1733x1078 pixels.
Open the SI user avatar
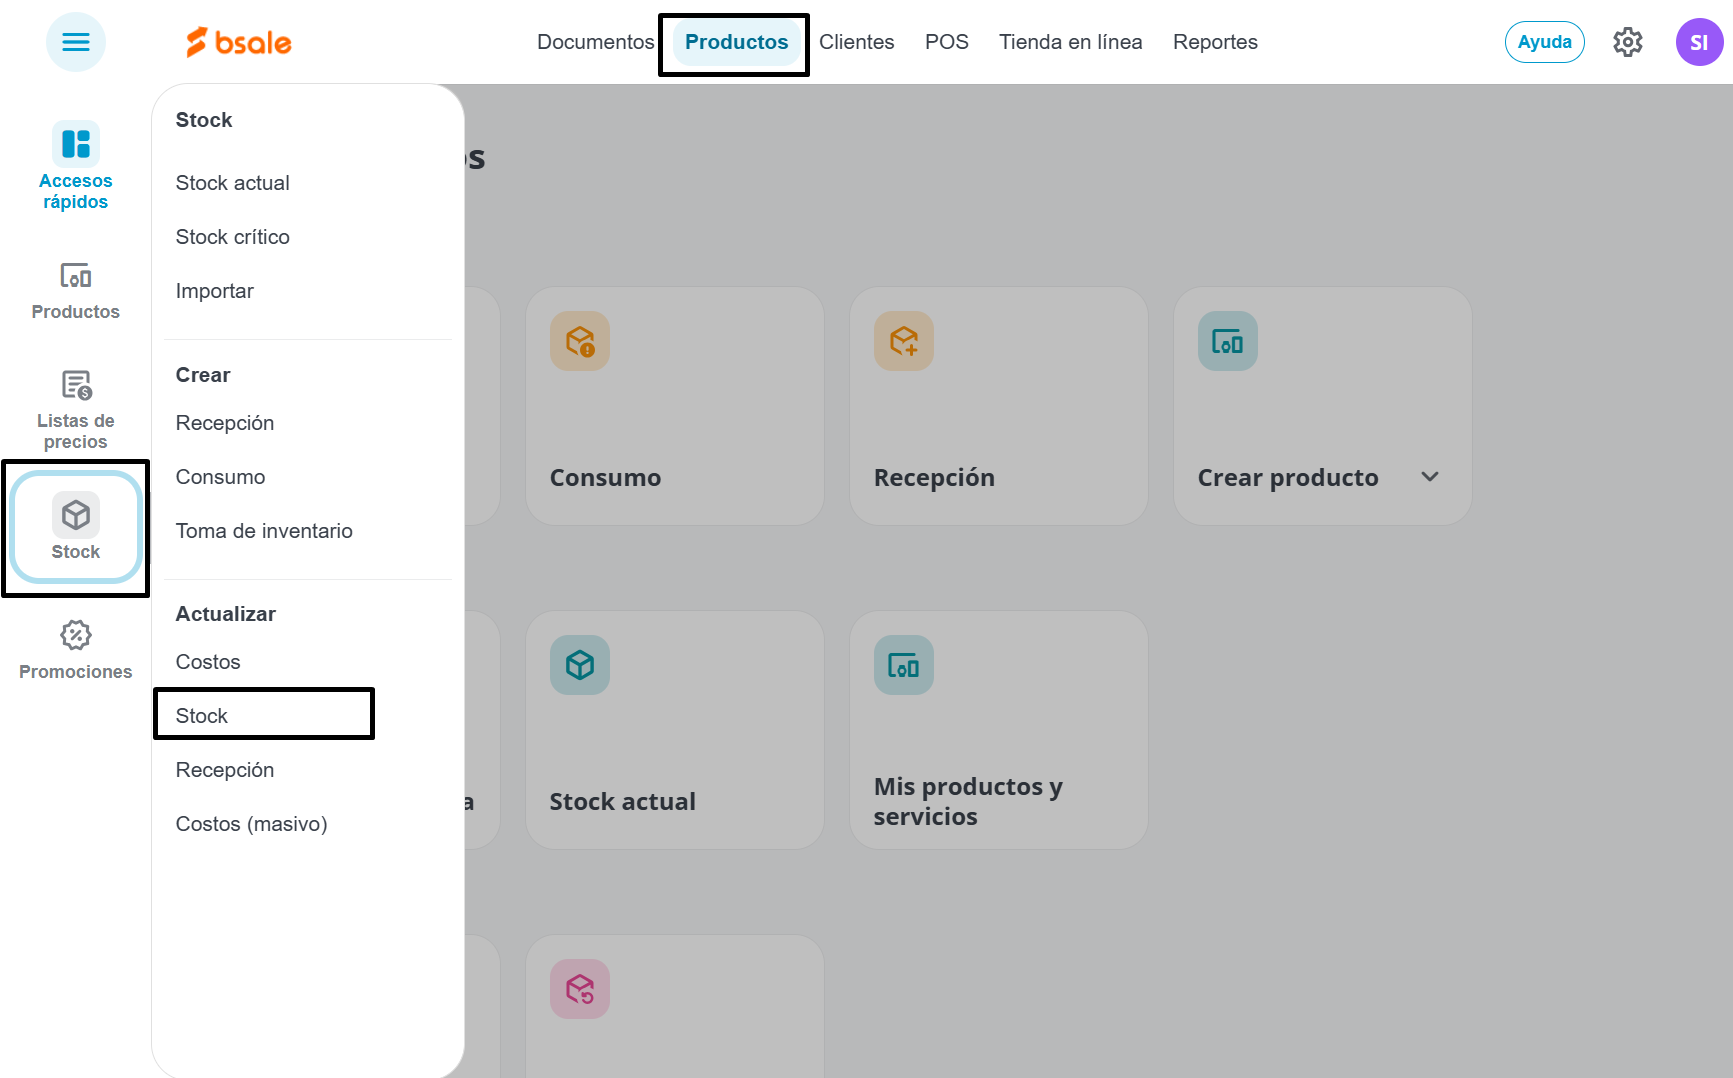click(x=1699, y=42)
